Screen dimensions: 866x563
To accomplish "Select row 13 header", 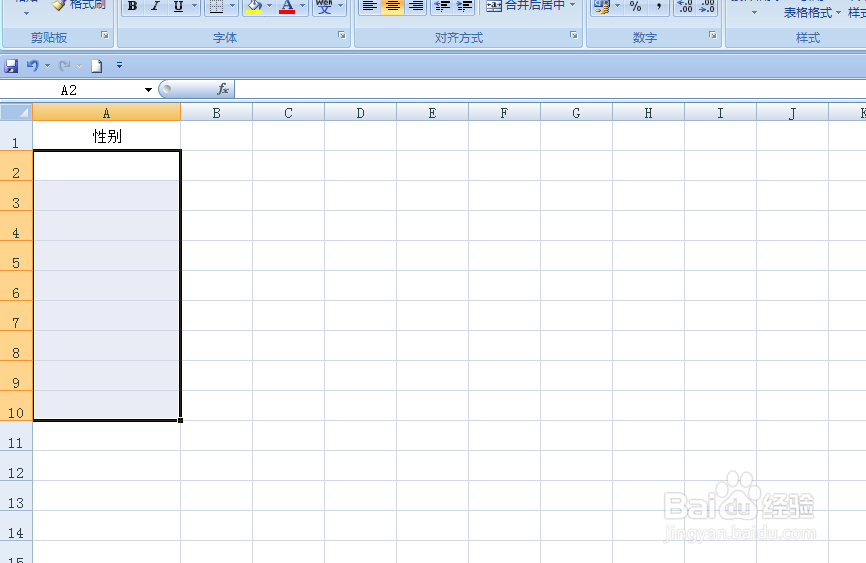I will [x=16, y=496].
